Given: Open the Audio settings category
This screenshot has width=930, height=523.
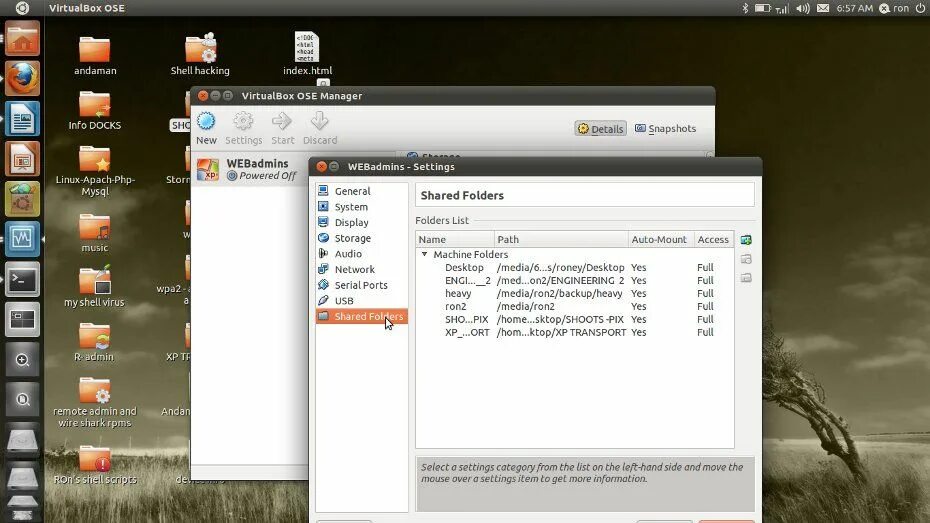Looking at the screenshot, I should pos(361,253).
